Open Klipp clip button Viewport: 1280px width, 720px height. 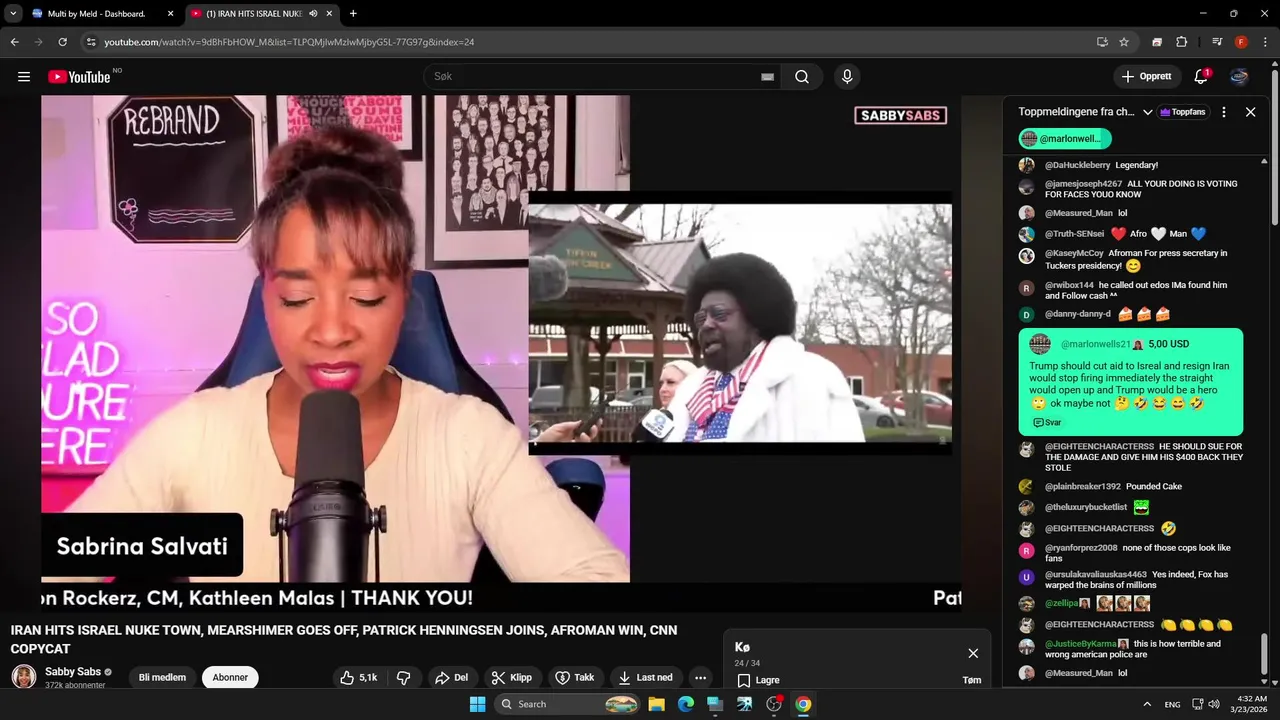click(512, 677)
